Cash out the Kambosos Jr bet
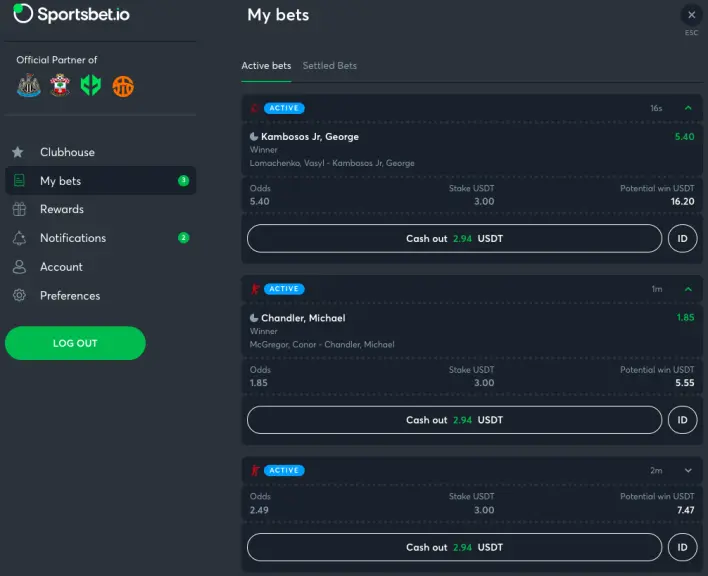Screen dimensions: 708x576 (x=454, y=238)
